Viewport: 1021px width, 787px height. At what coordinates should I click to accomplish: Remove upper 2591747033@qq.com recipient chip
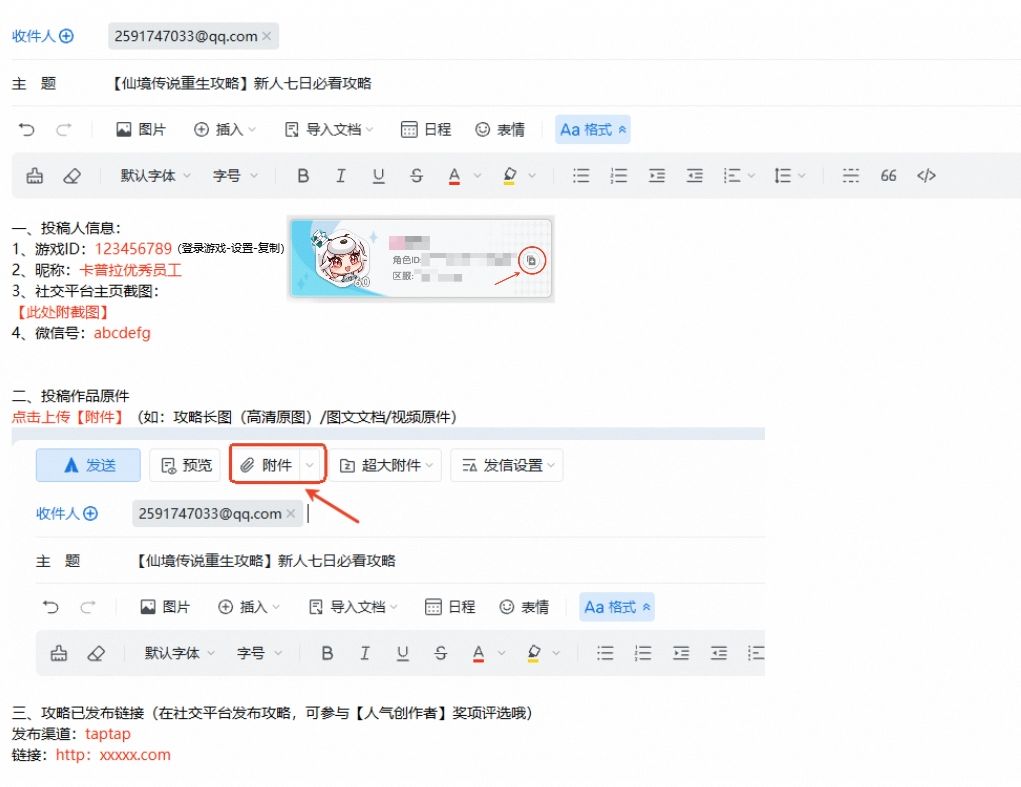266,36
